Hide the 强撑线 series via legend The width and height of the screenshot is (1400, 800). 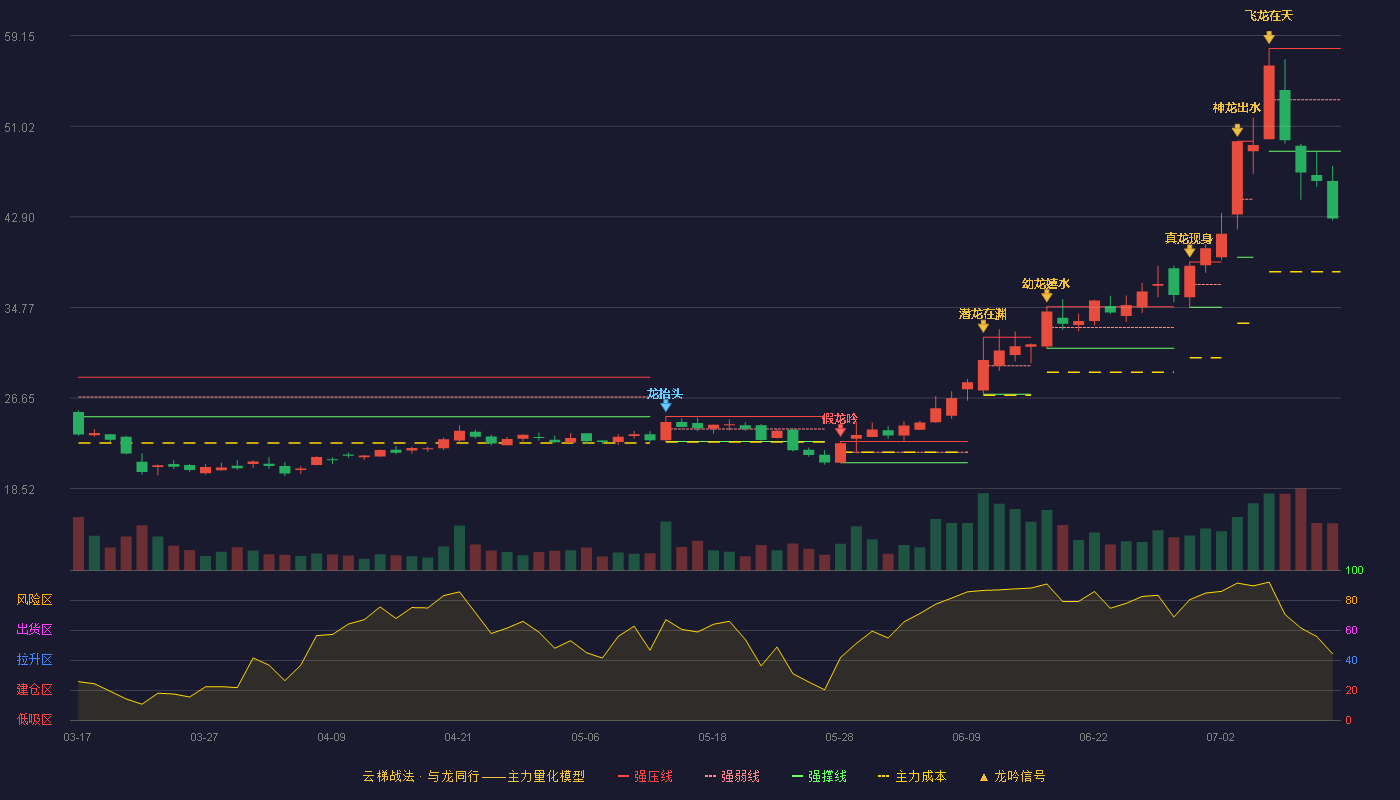coord(819,776)
